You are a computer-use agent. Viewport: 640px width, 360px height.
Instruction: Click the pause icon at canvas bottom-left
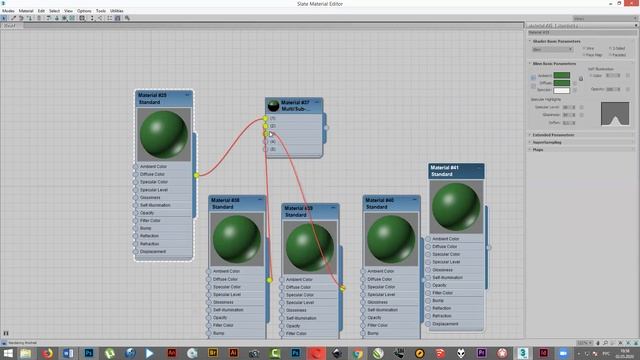point(6,333)
